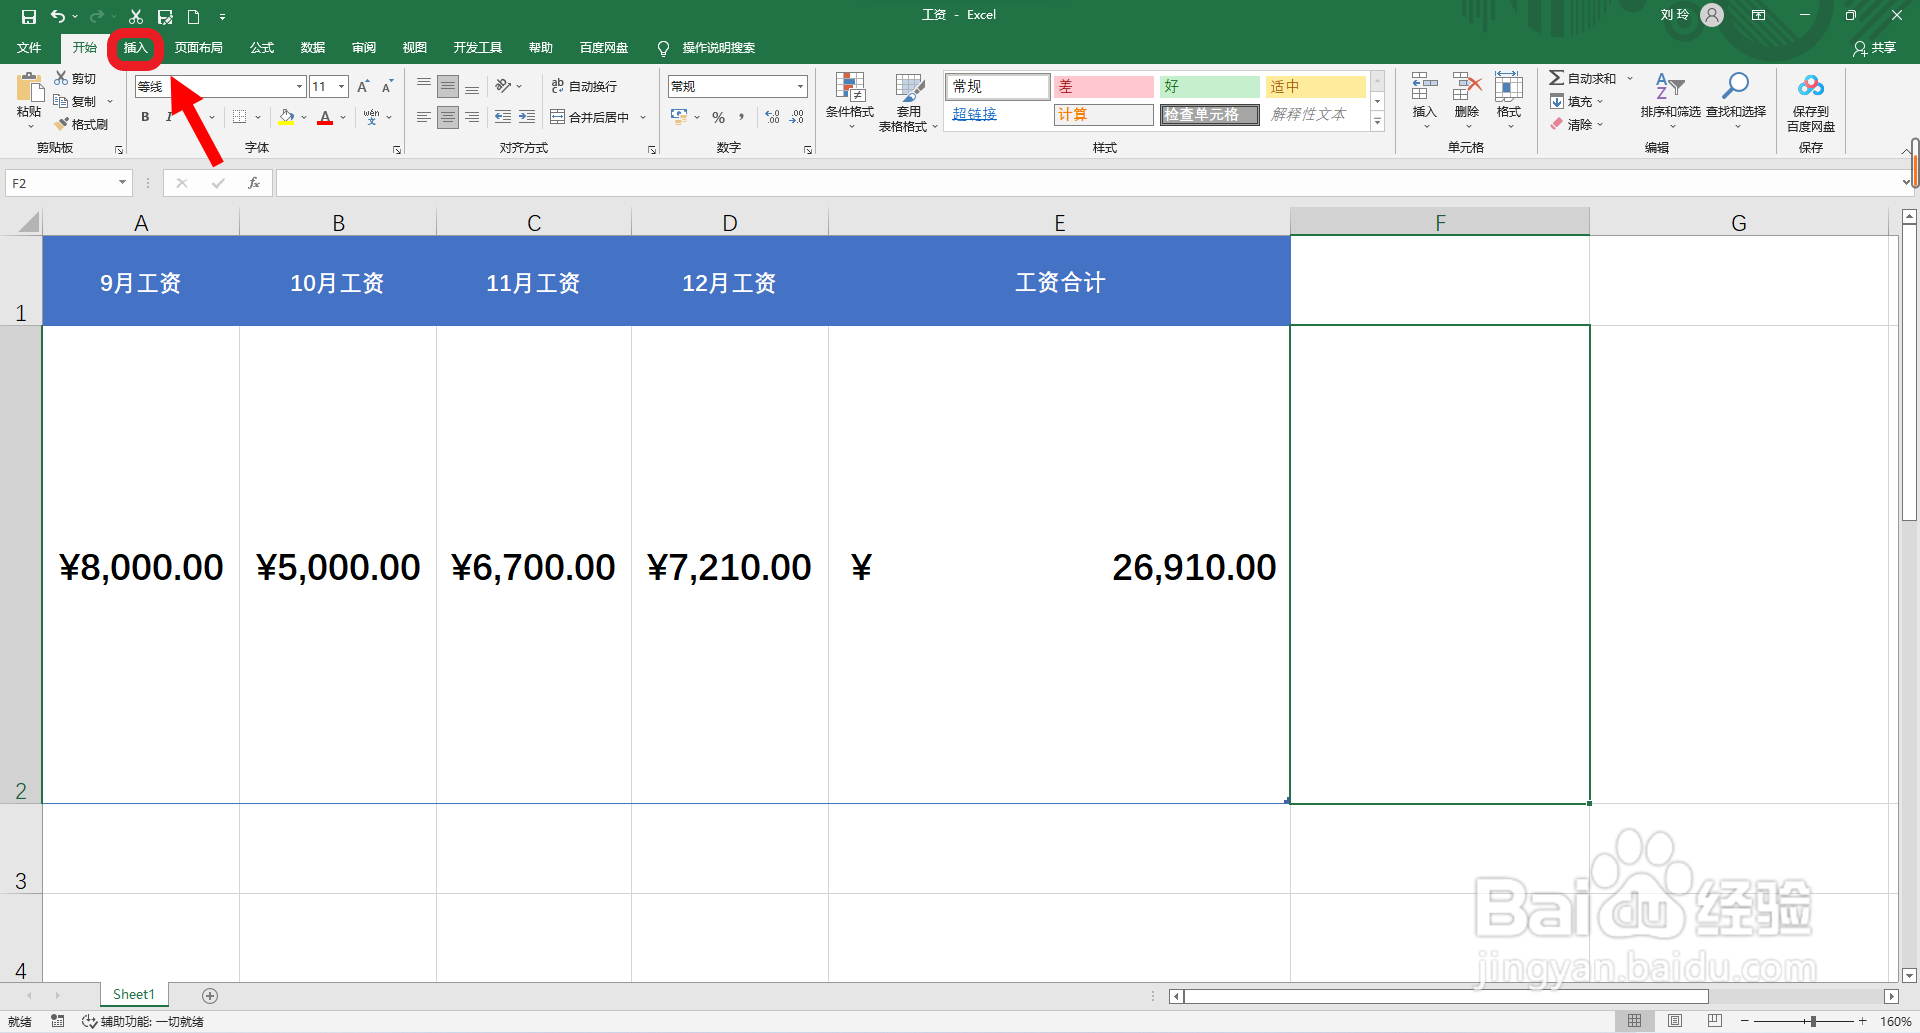Click the text orientation icon
Viewport: 1920px width, 1033px height.
[x=503, y=86]
